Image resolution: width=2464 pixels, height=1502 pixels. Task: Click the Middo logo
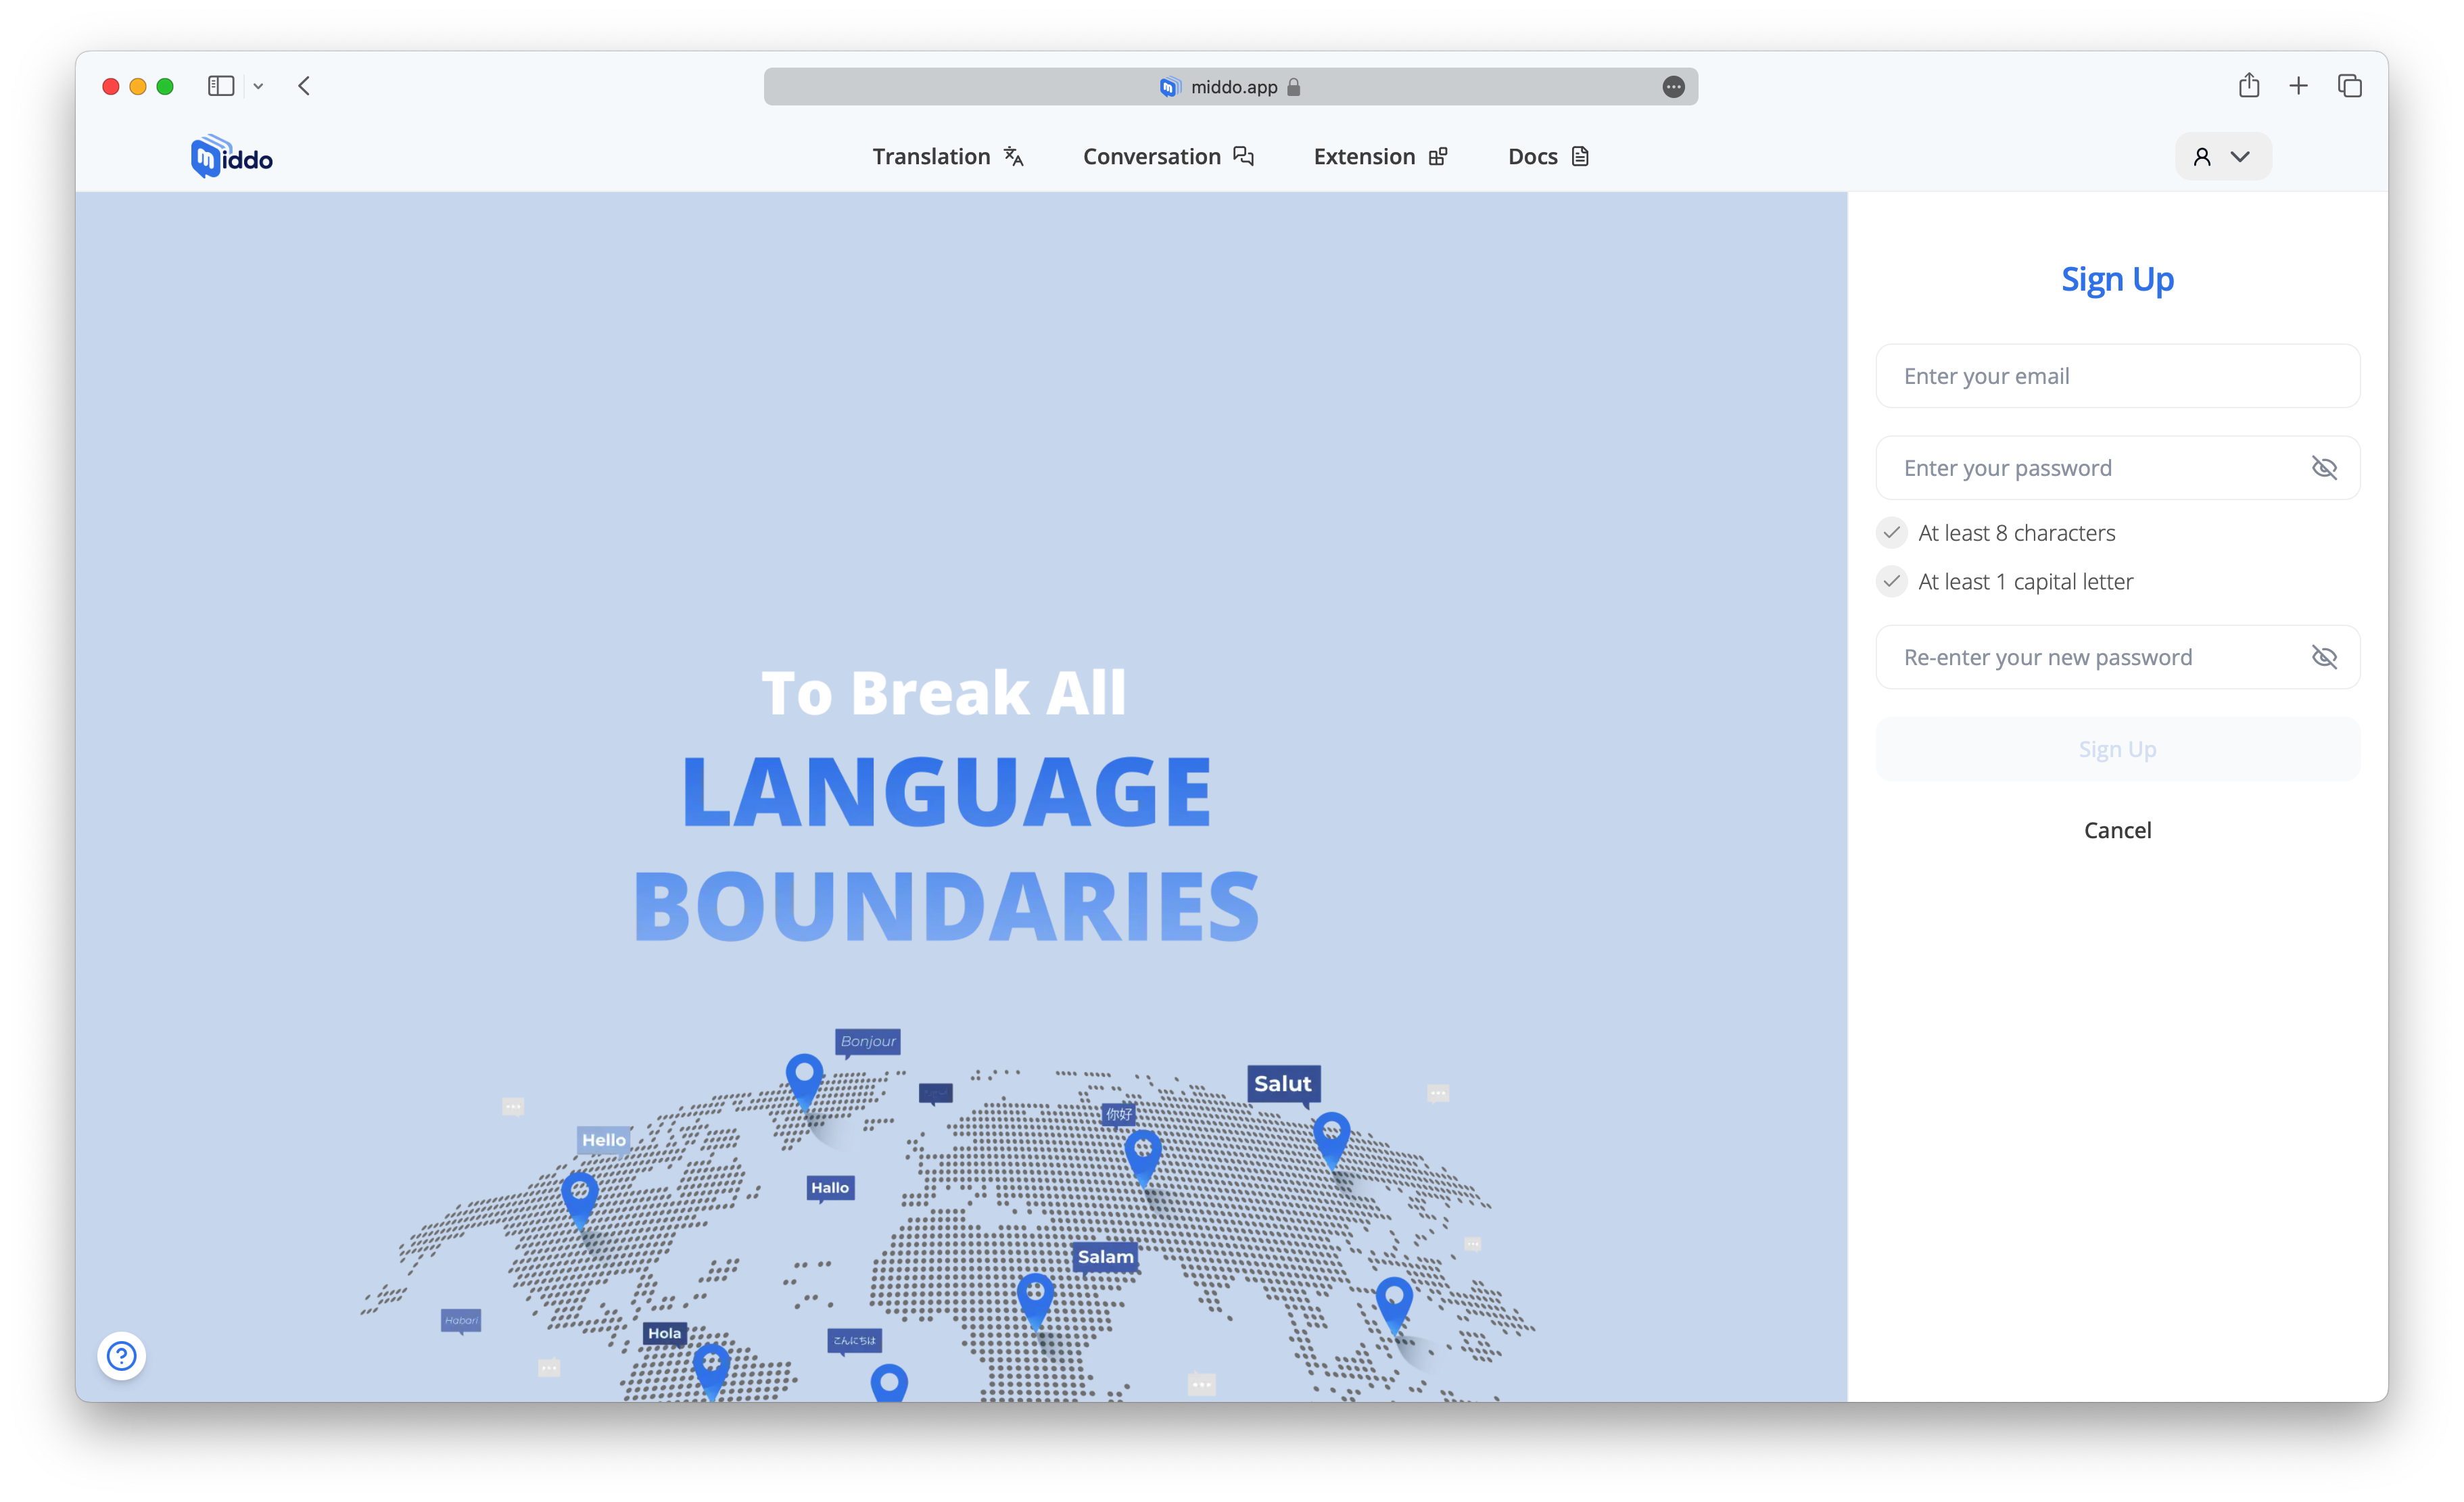pyautogui.click(x=231, y=157)
